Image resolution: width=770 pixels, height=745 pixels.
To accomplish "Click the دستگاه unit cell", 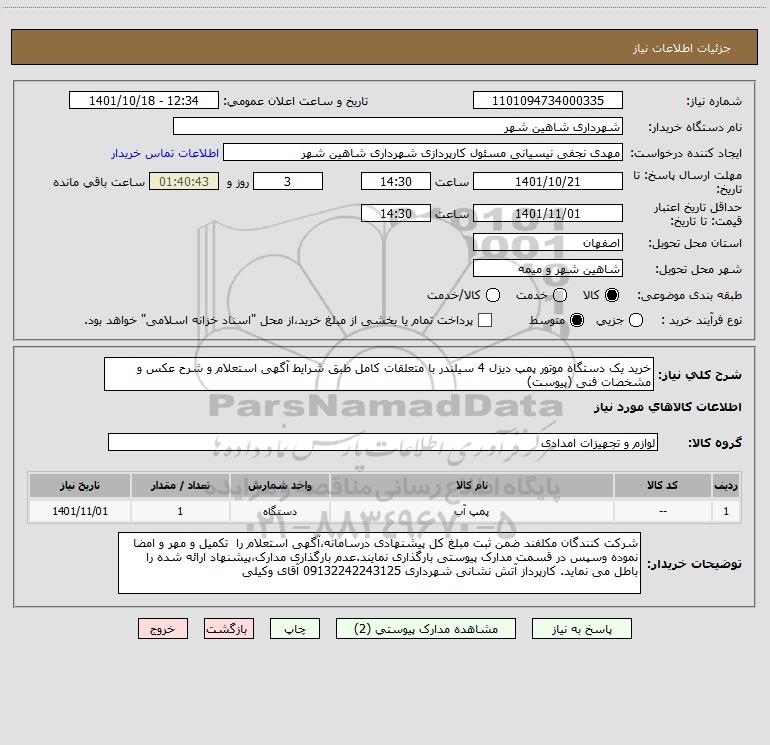I will click(279, 511).
